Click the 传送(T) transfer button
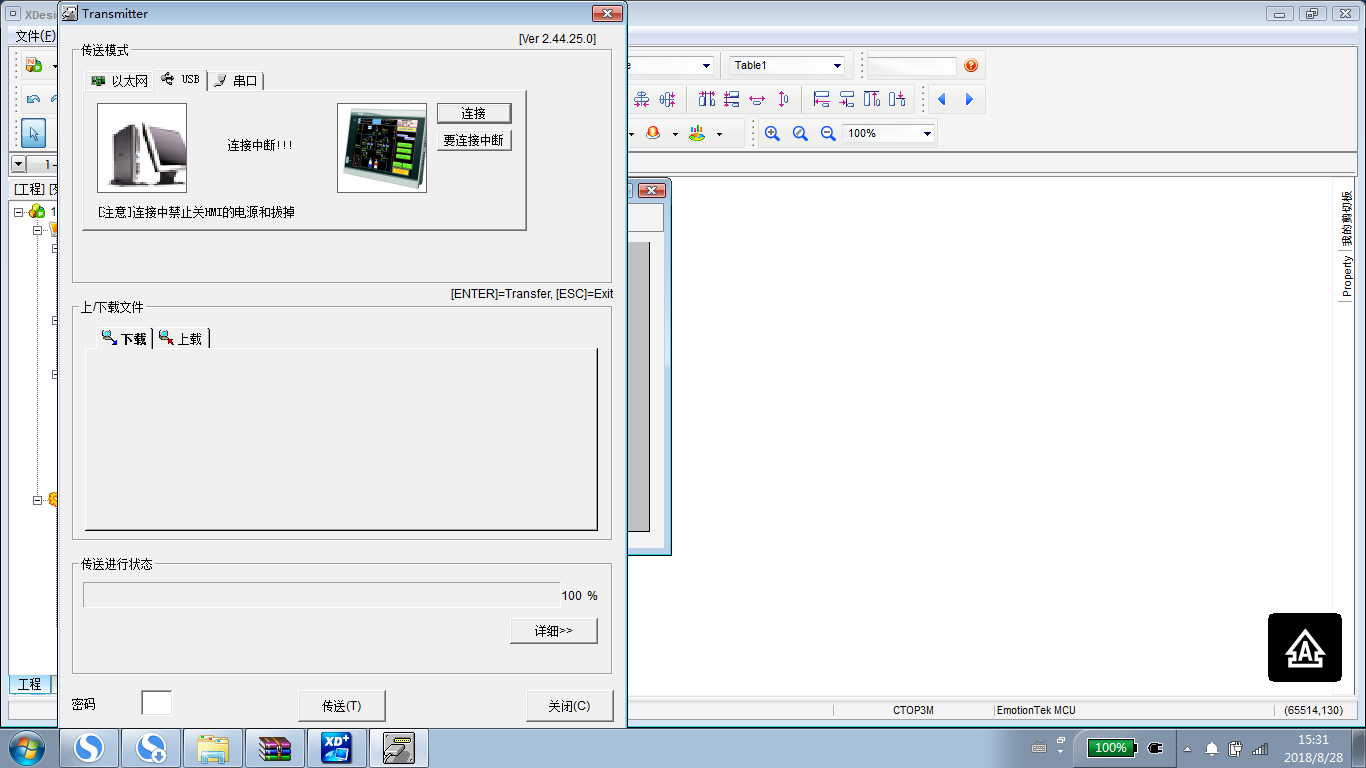The height and width of the screenshot is (768, 1366). [x=341, y=706]
